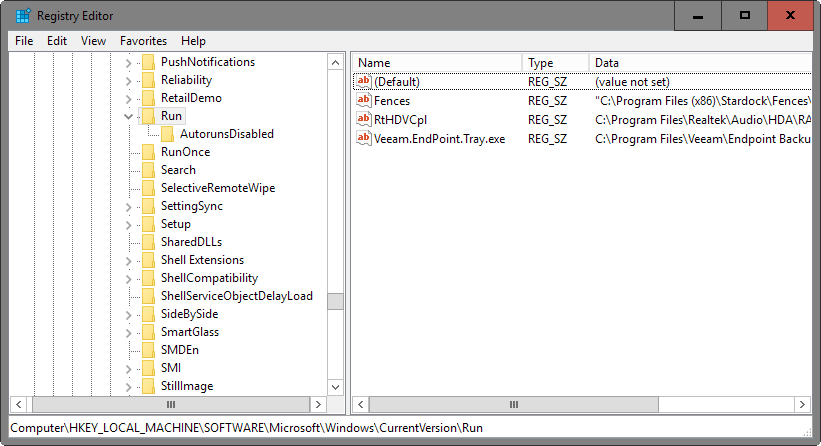Open the Edit menu

click(57, 41)
